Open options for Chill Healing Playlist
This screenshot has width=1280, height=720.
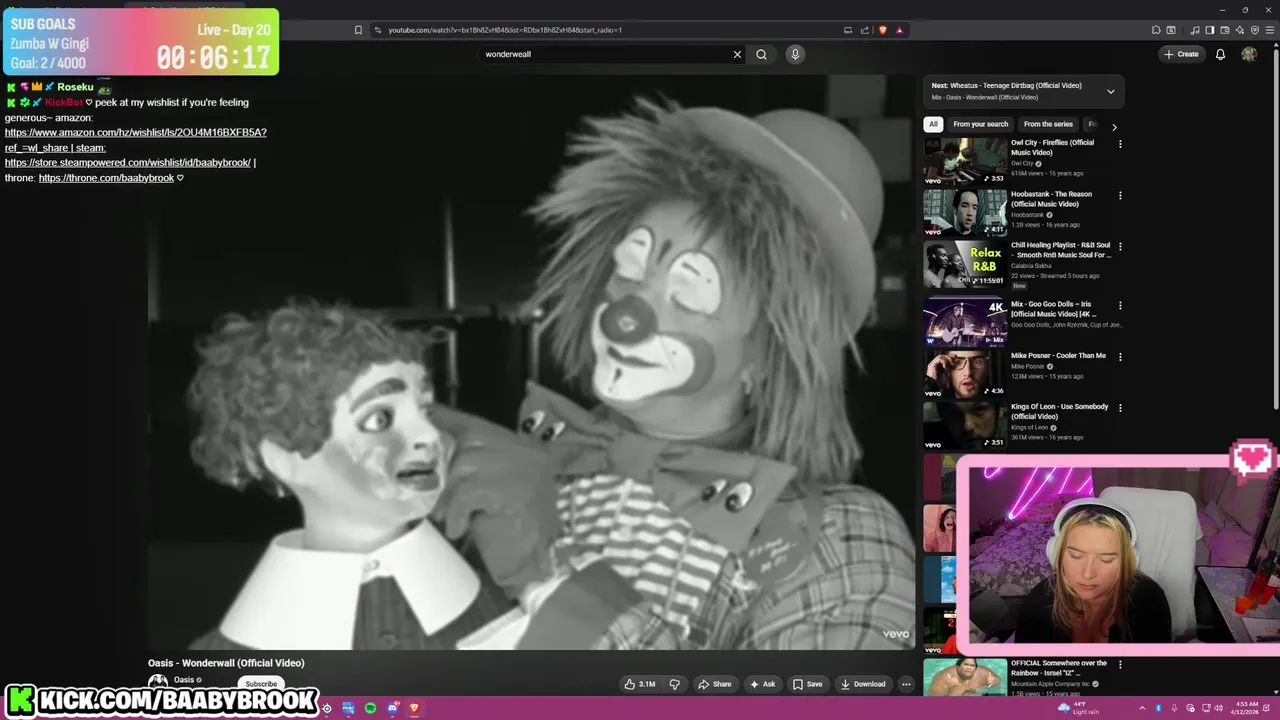tap(1120, 246)
